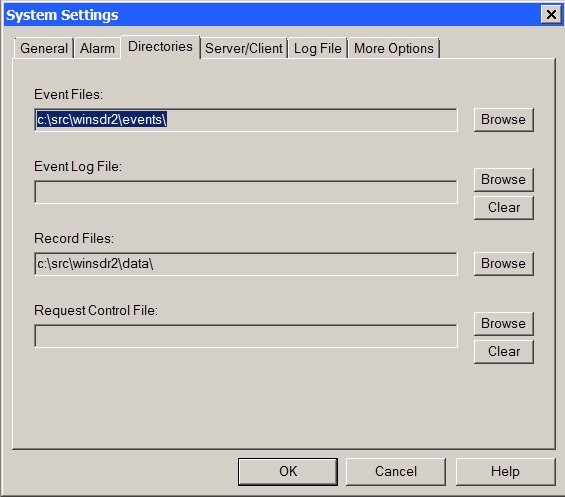Open Help for System Settings
565x497 pixels.
click(x=506, y=472)
